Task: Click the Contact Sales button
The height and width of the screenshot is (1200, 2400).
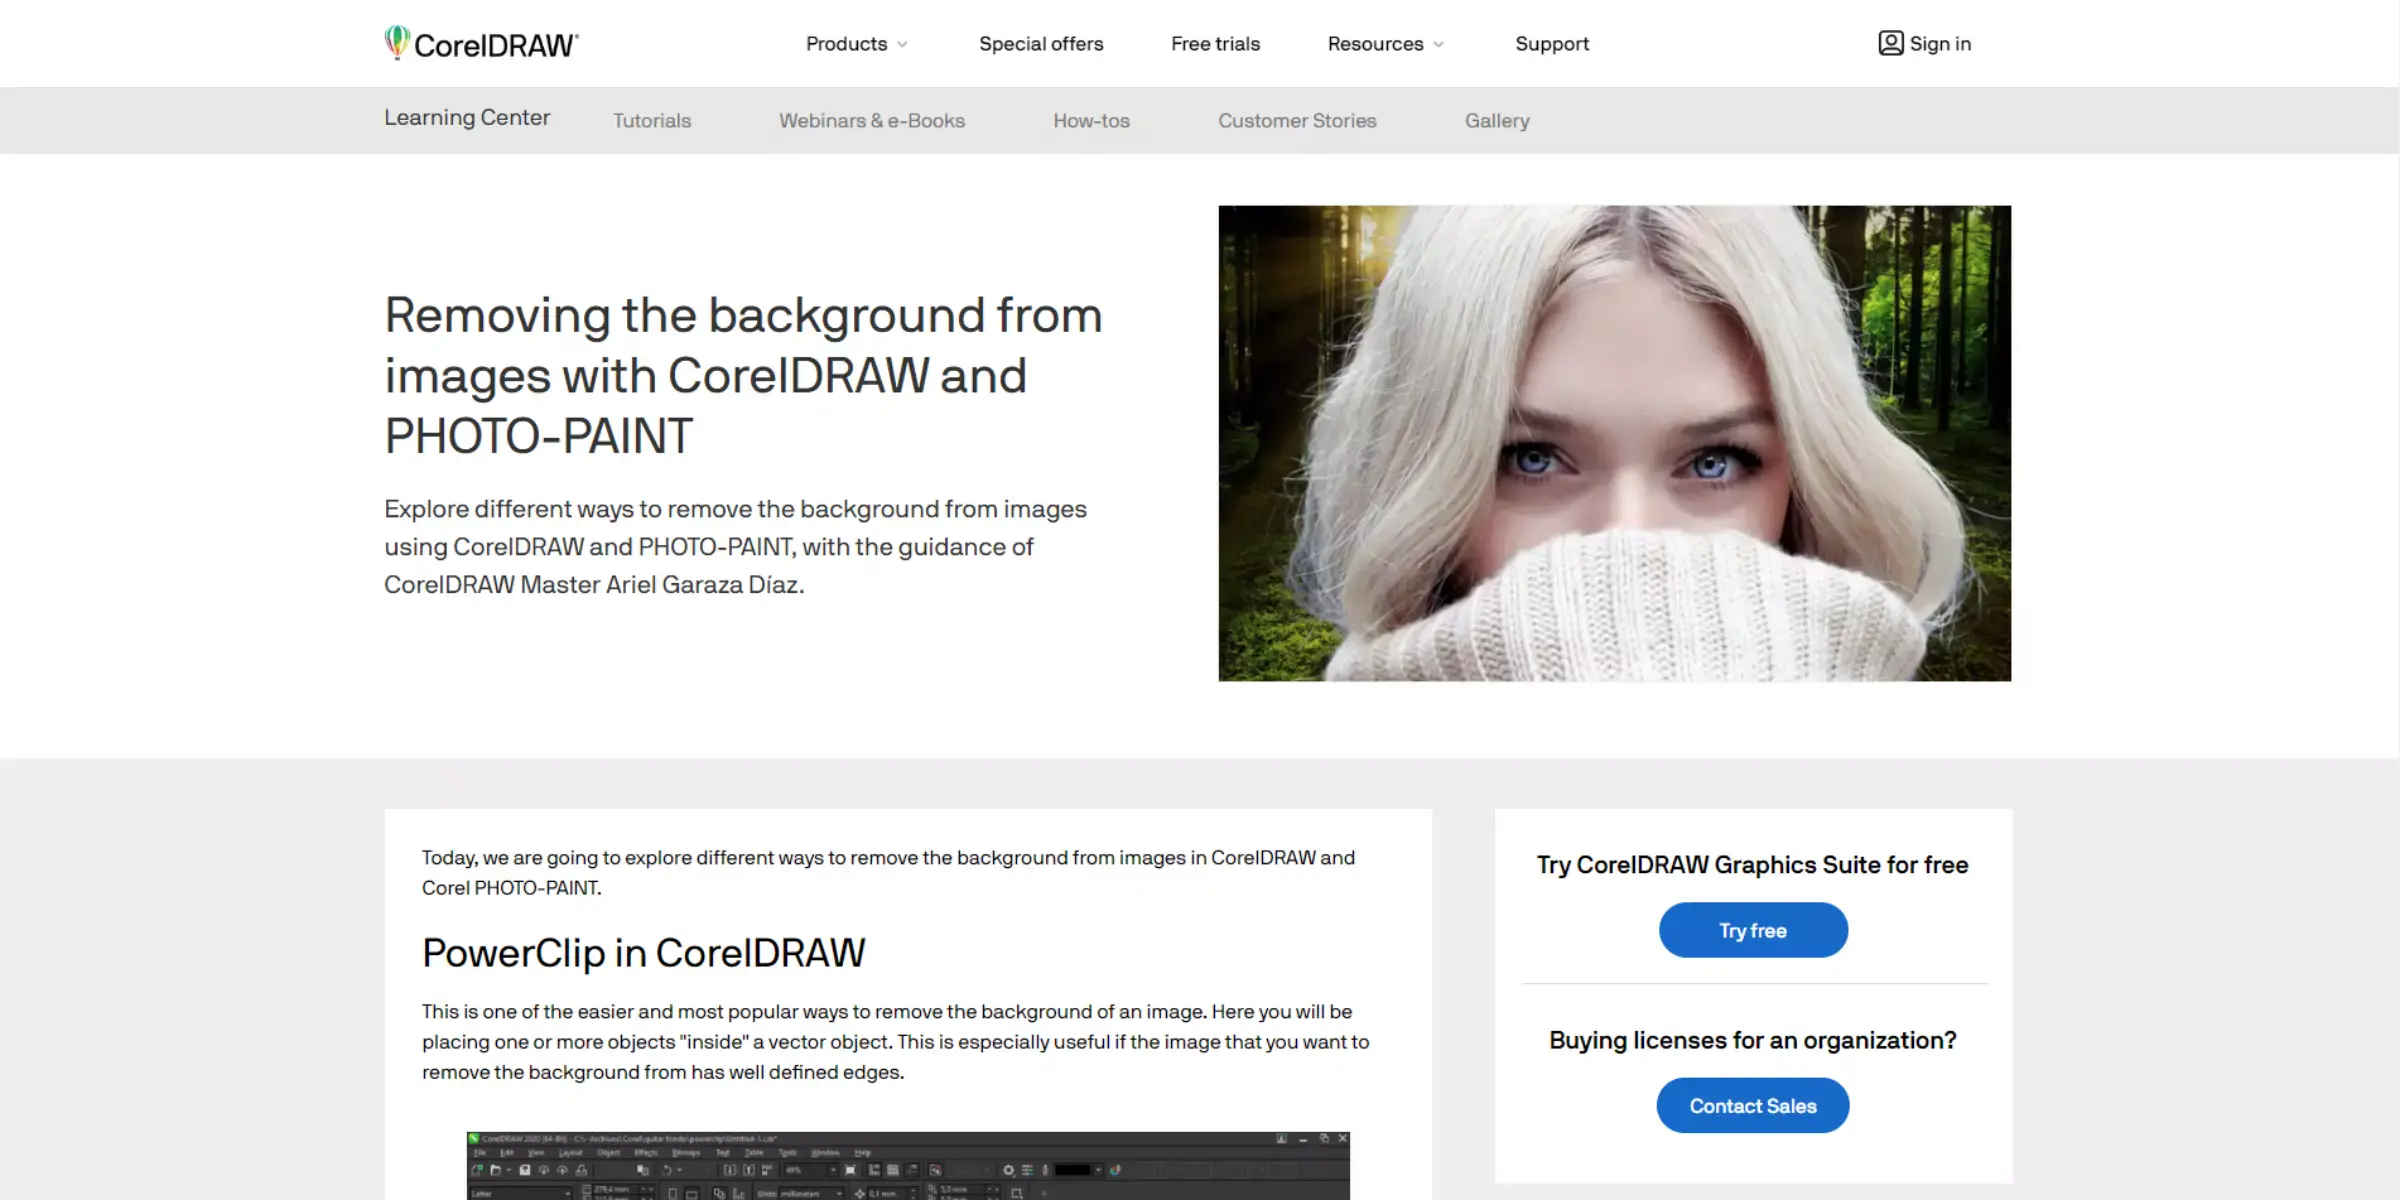Action: (1753, 1105)
